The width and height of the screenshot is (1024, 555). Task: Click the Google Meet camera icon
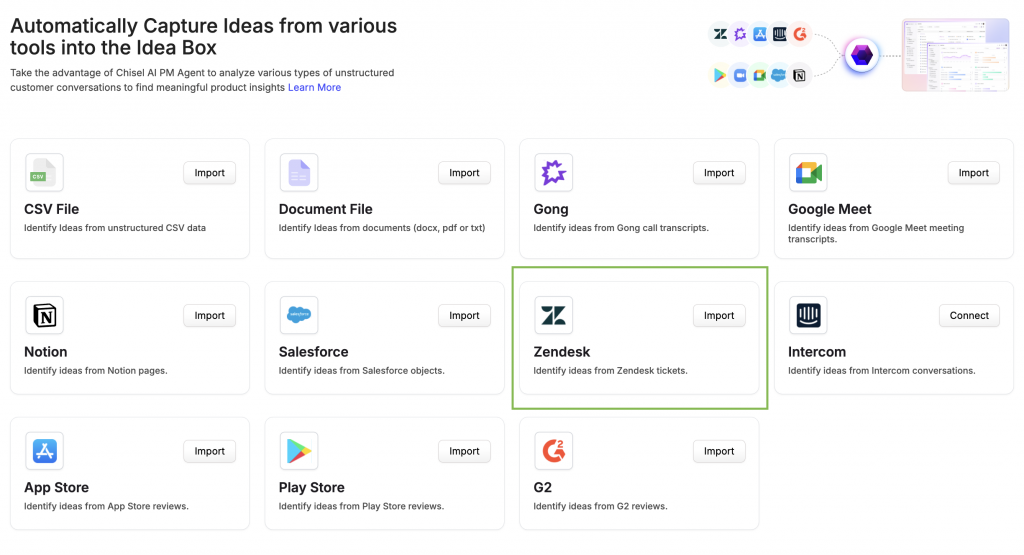point(808,173)
